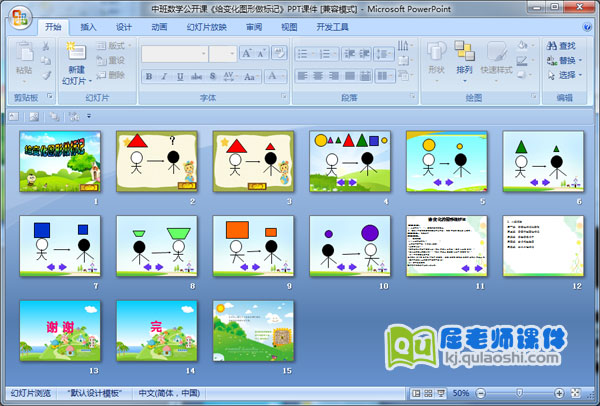Image resolution: width=600 pixels, height=406 pixels.
Task: Open the Insert (插入) tab
Action: tap(89, 28)
